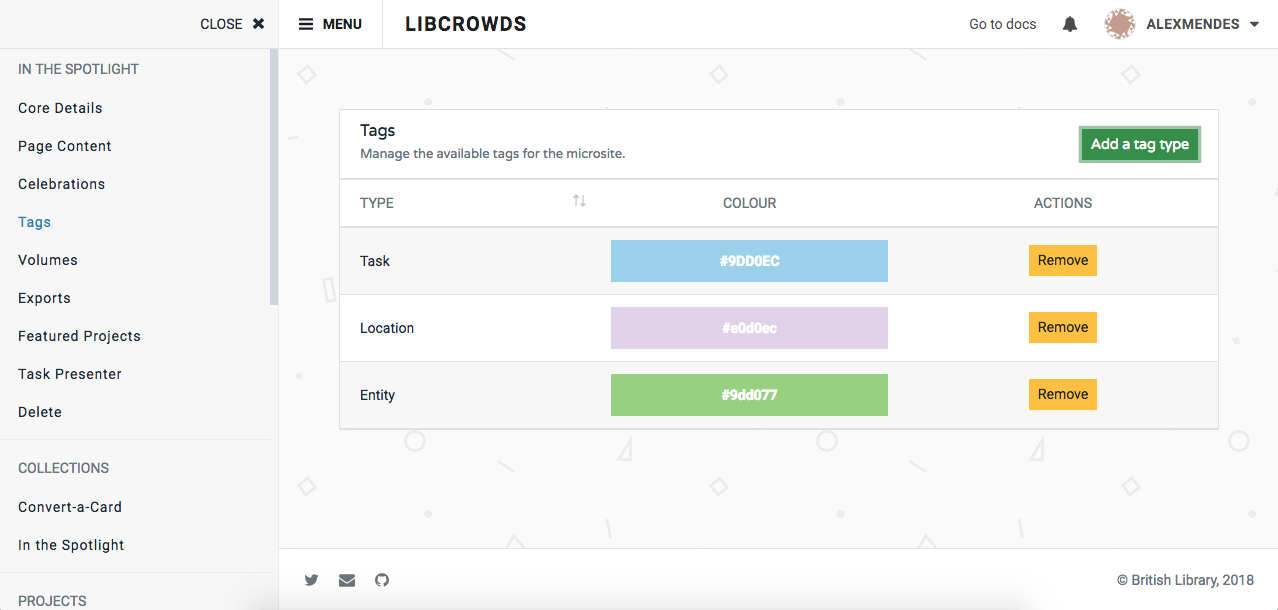This screenshot has height=610, width=1278.
Task: Click the ALEXMENDES avatar image
Action: tap(1120, 23)
